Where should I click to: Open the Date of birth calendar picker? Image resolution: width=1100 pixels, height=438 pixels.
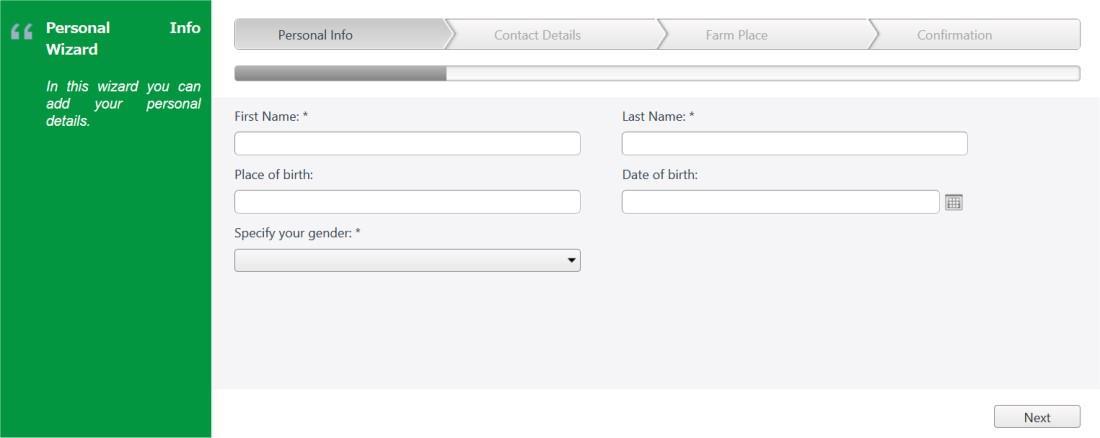pyautogui.click(x=953, y=202)
